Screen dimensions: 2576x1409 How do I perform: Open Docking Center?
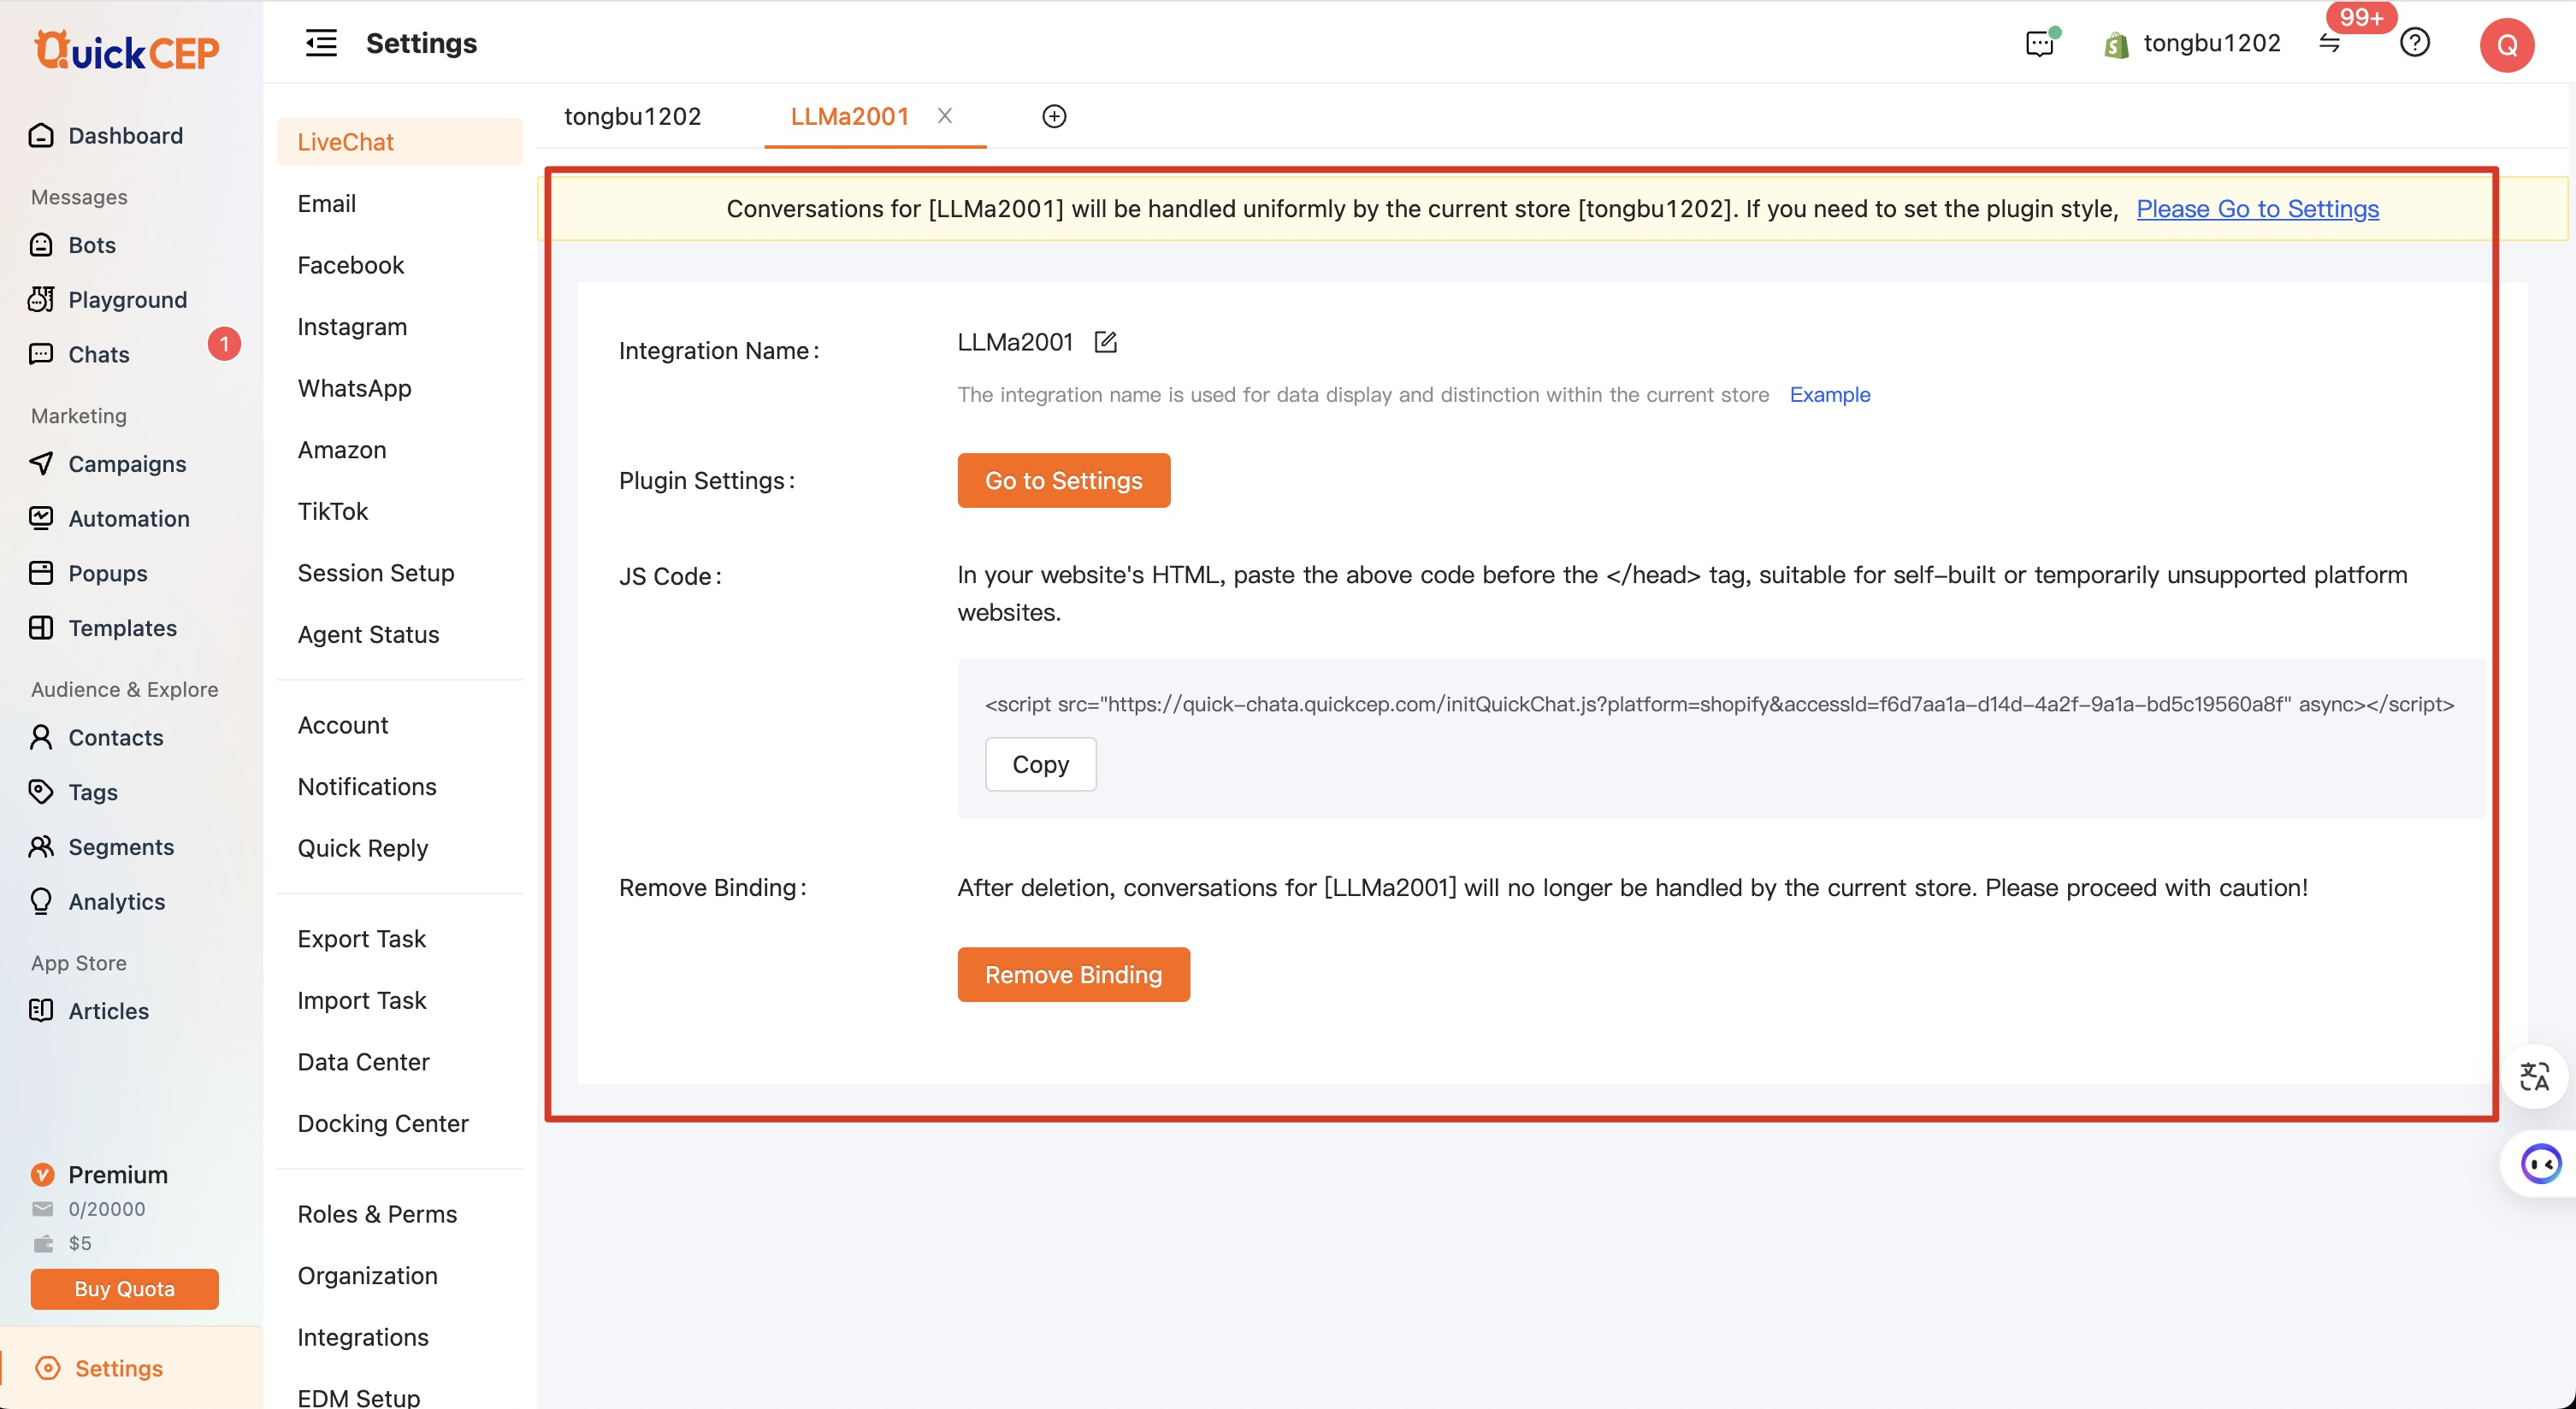click(382, 1123)
